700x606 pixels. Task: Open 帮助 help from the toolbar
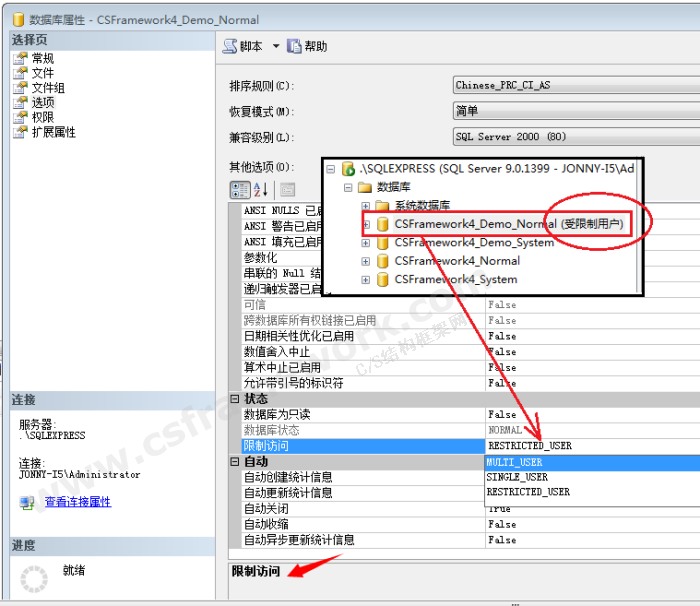307,46
